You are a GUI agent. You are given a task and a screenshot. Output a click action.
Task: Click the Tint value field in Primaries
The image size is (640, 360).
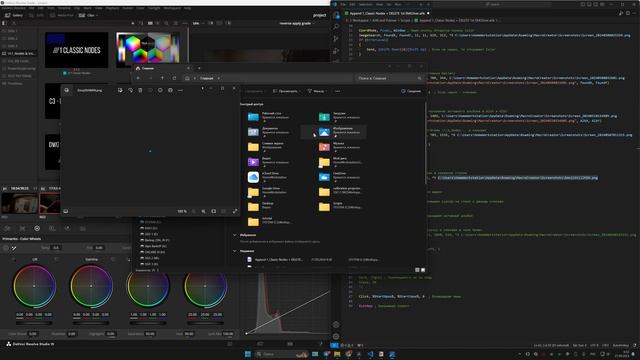(99, 248)
